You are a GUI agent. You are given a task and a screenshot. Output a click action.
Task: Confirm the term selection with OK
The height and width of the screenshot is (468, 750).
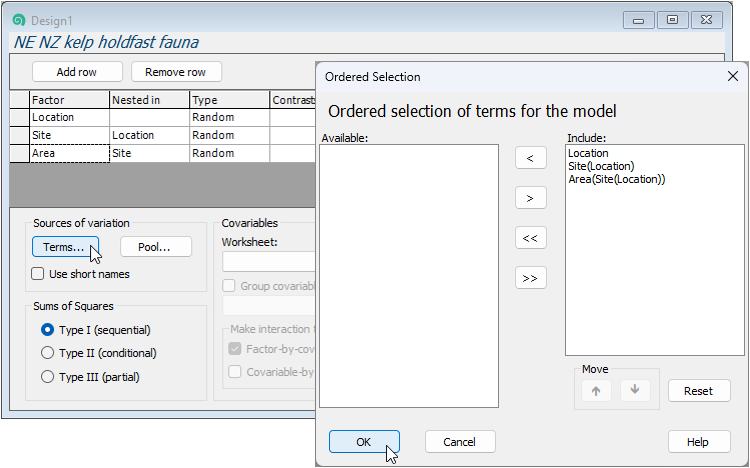pyautogui.click(x=364, y=442)
